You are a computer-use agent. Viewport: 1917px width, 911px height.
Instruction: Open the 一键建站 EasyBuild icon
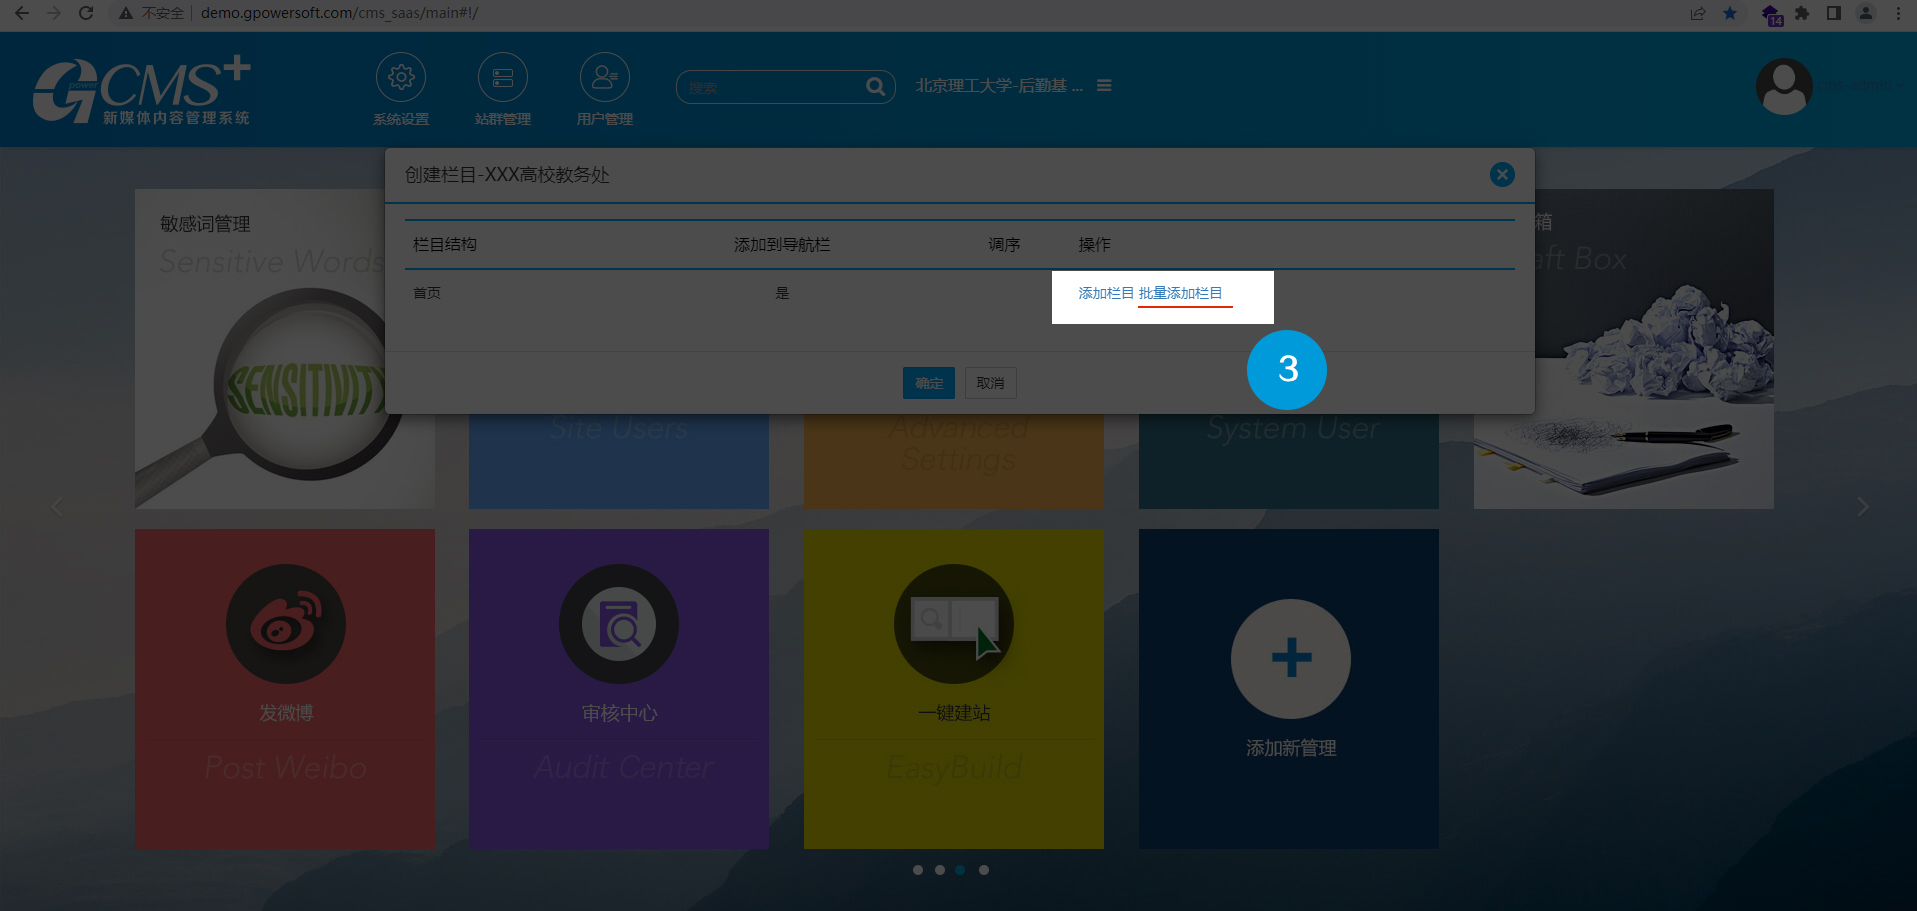[x=954, y=624]
